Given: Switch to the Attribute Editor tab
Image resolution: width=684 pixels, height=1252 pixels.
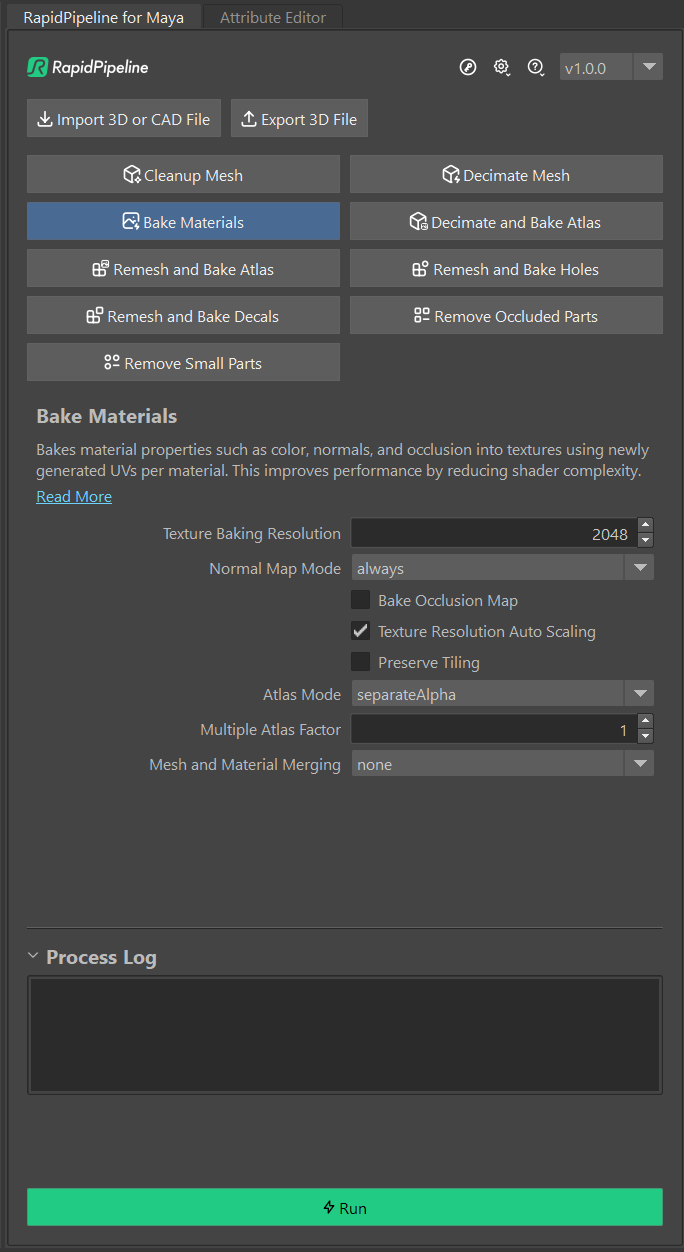Looking at the screenshot, I should (272, 16).
